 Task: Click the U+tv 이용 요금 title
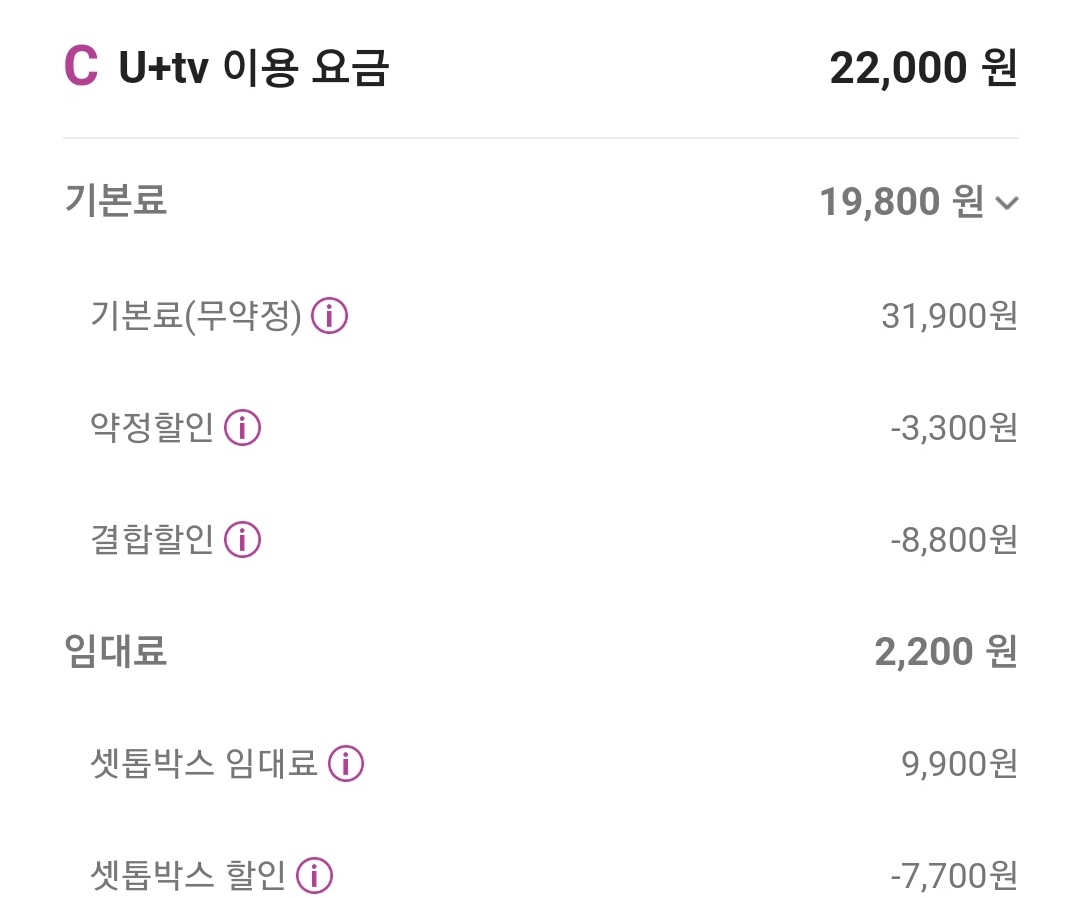coord(253,69)
